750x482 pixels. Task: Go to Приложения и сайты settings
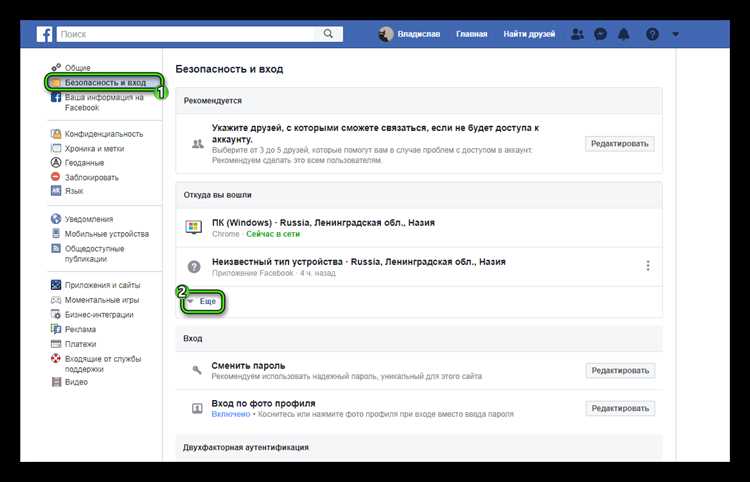click(102, 285)
